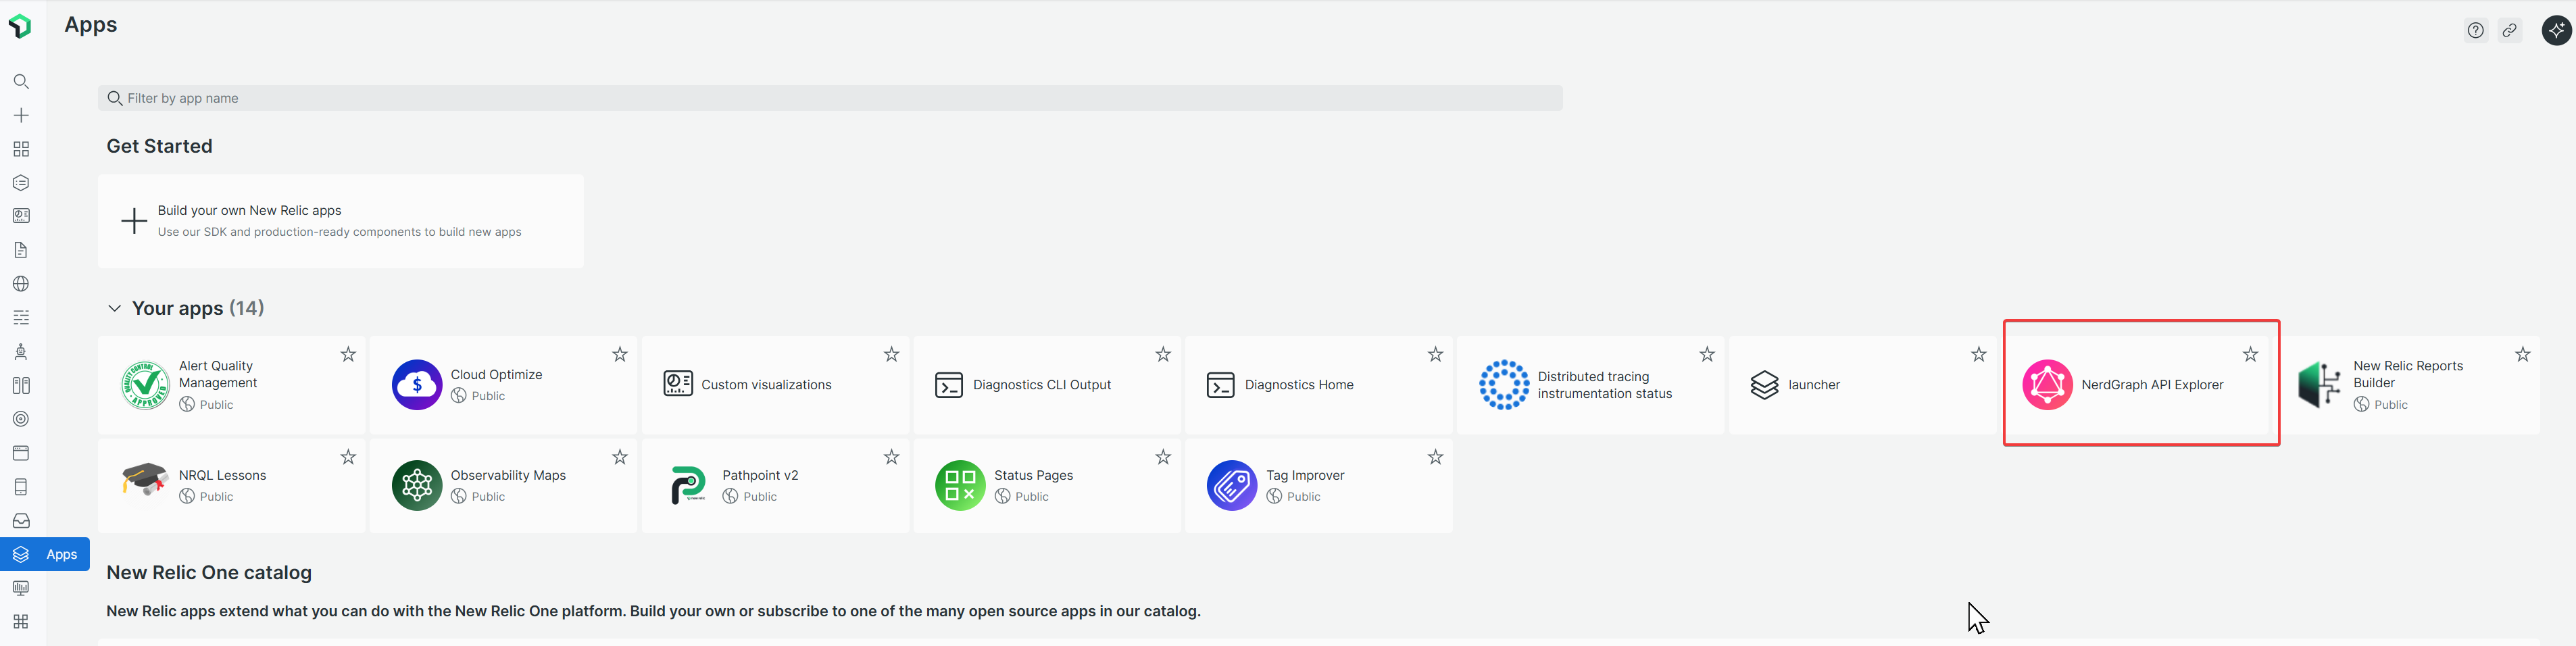
Task: Click the pink NerdGraph API Explorer icon
Action: (x=2047, y=385)
